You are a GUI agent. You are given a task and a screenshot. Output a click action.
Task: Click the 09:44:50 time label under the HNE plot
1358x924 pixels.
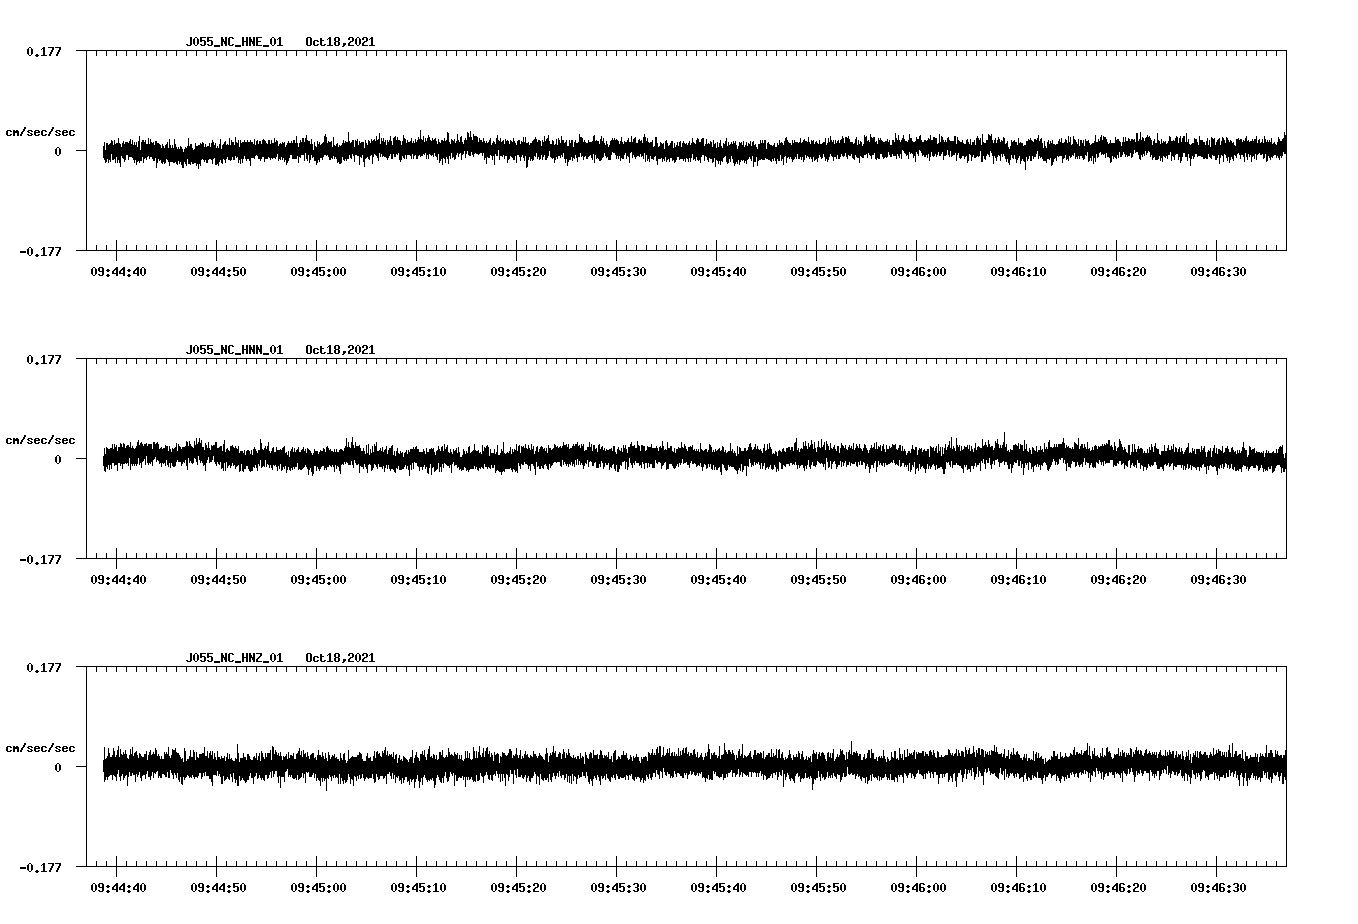(x=218, y=271)
